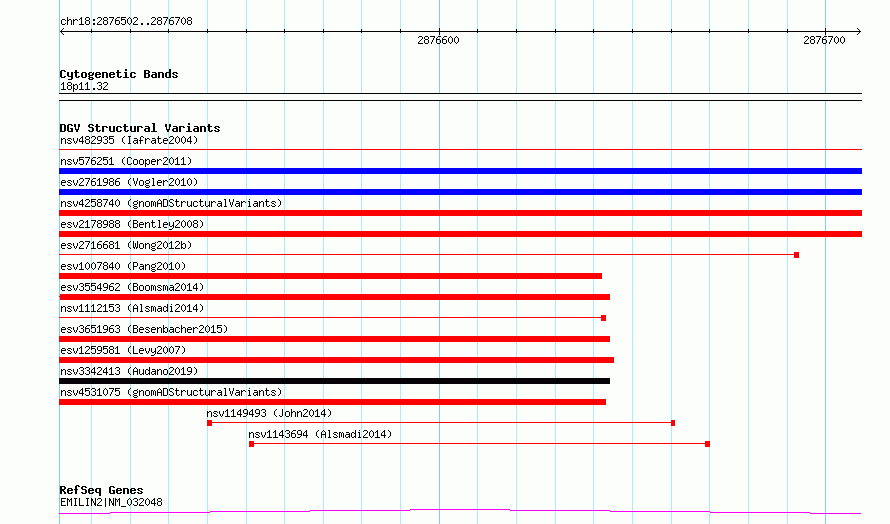This screenshot has width=890, height=524.
Task: Click the black nsv3342413 variant bar
Action: 334,381
